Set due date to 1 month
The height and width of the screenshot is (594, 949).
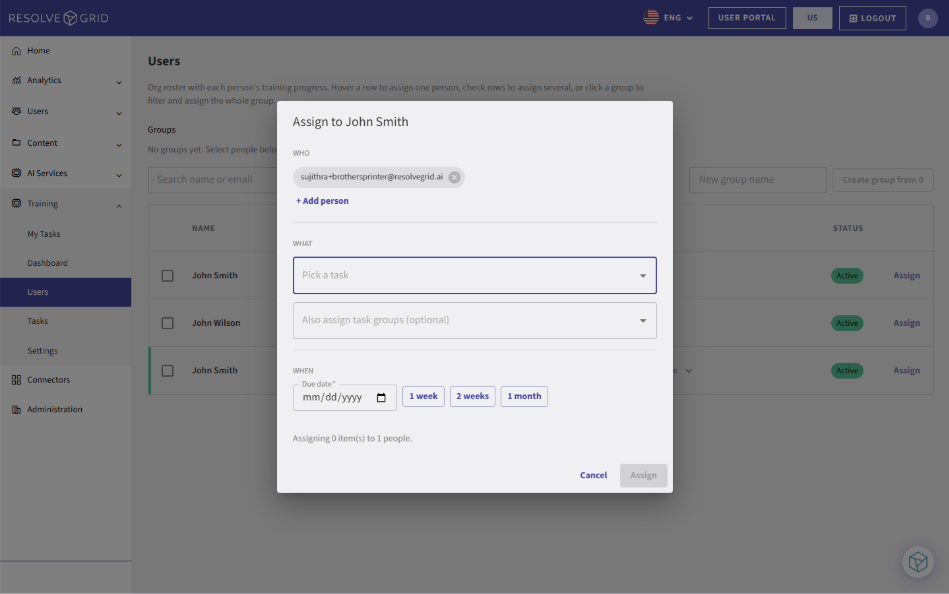click(524, 397)
